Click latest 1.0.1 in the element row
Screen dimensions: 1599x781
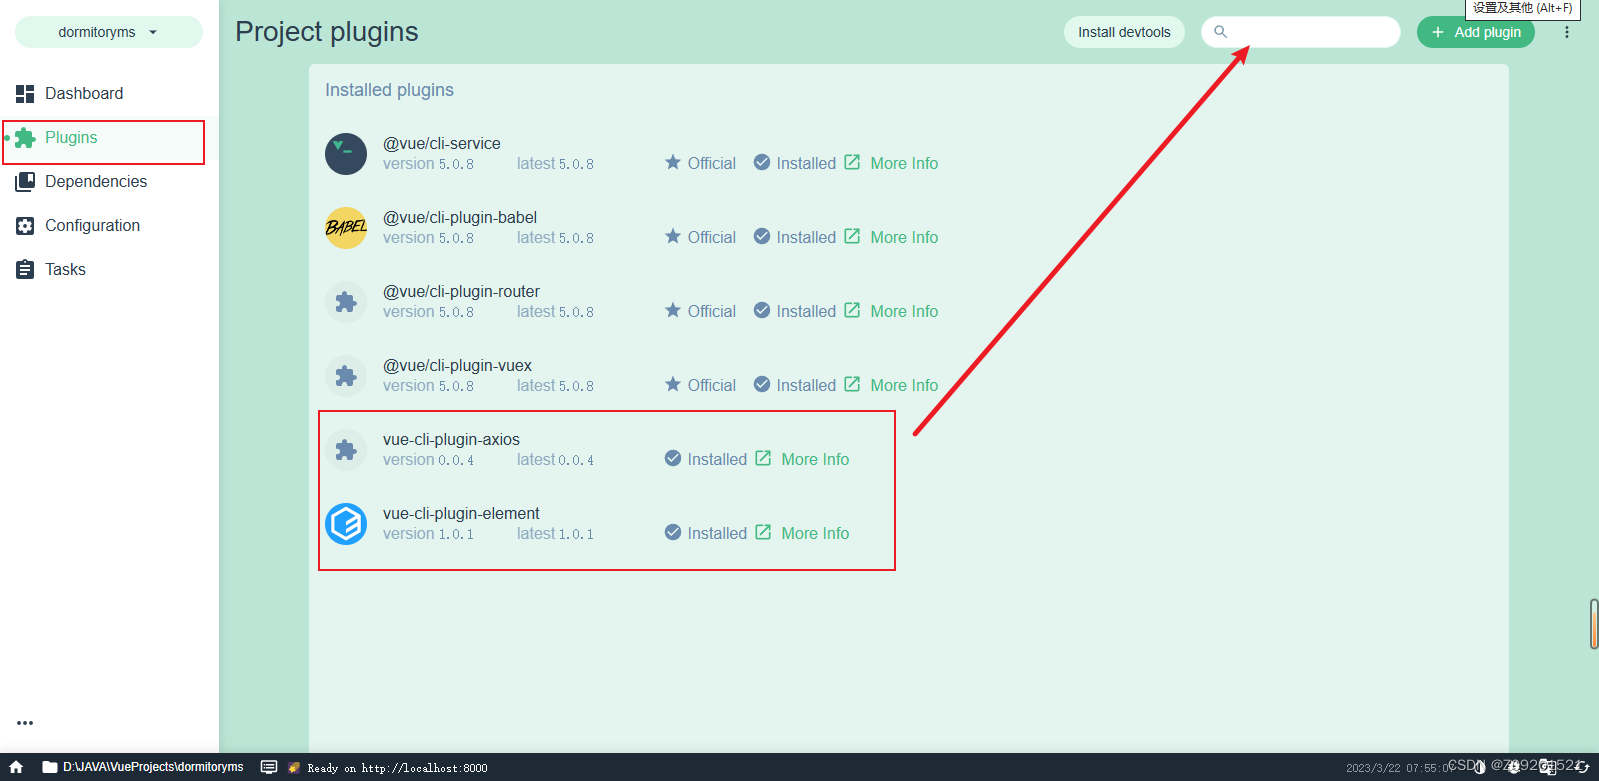[x=555, y=534]
